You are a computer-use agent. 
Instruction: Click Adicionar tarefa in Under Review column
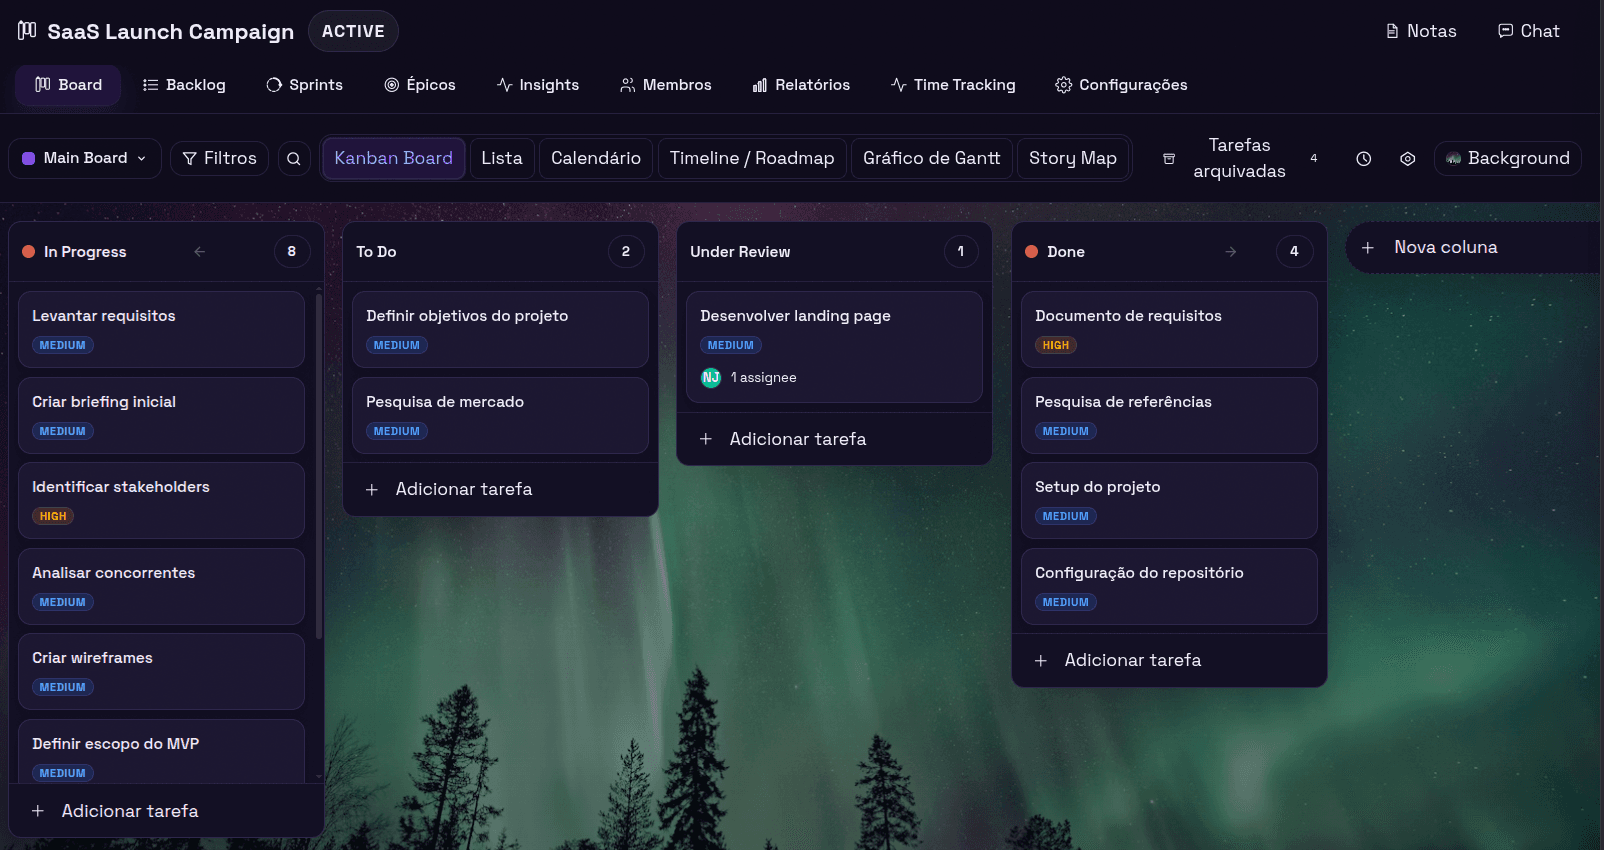pyautogui.click(x=834, y=439)
